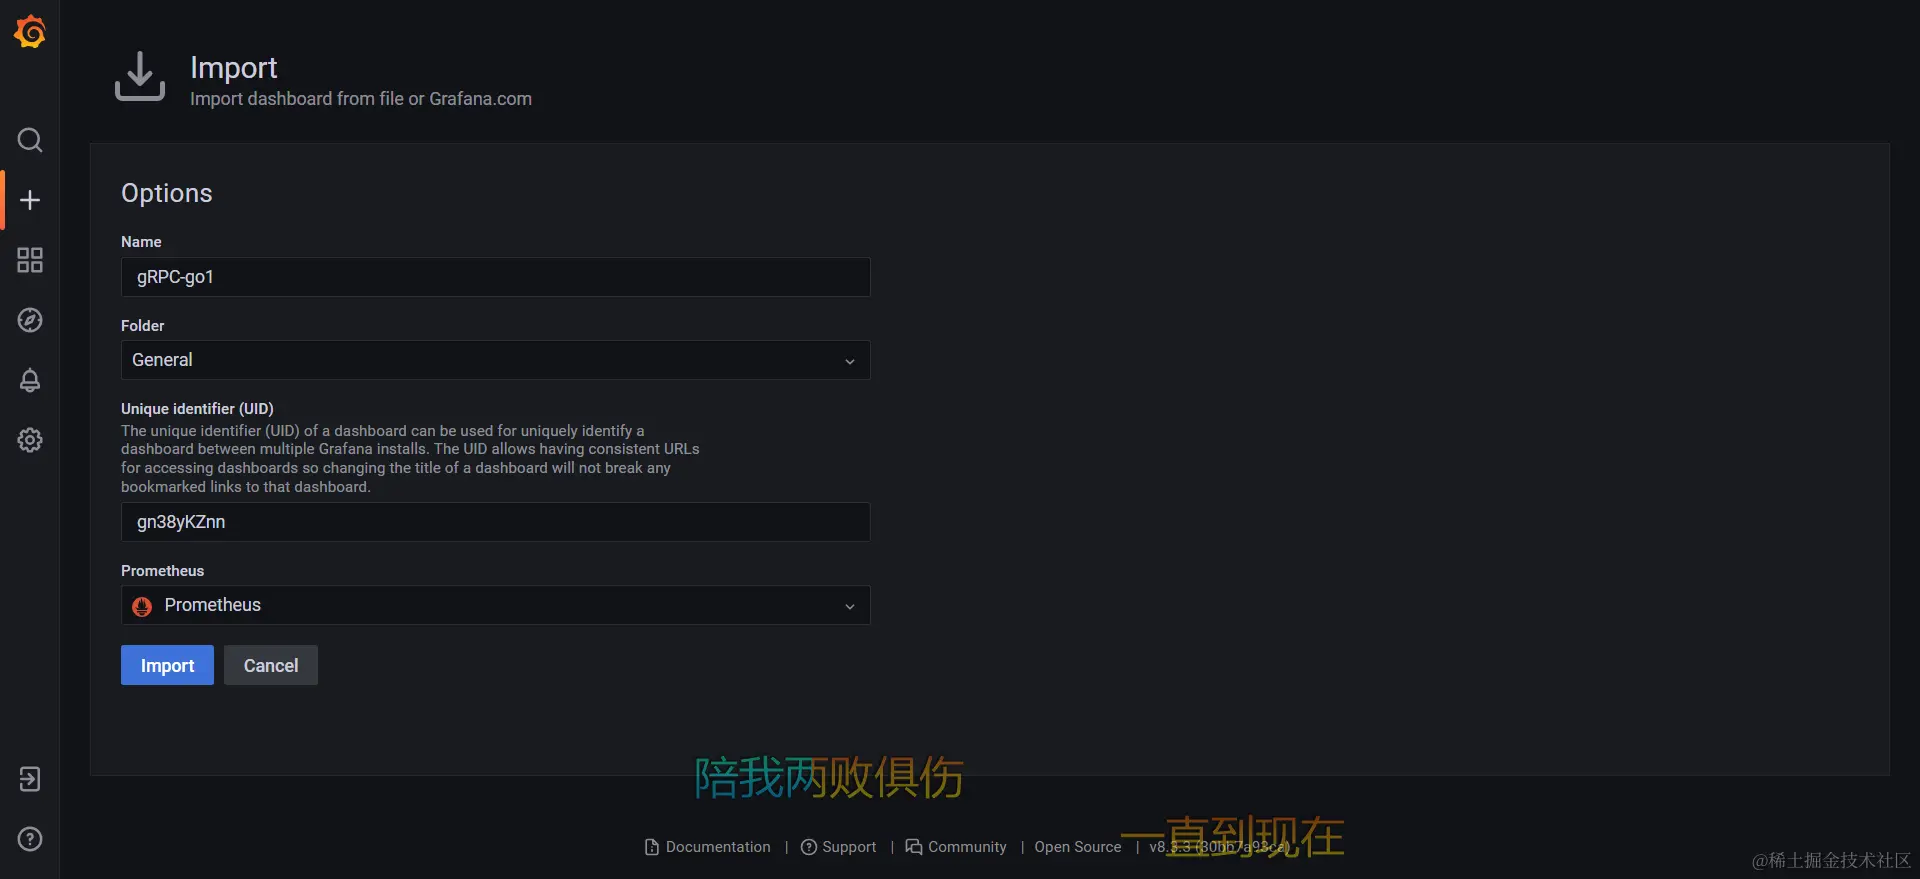Click the Name input field gRPC-go1

[495, 277]
